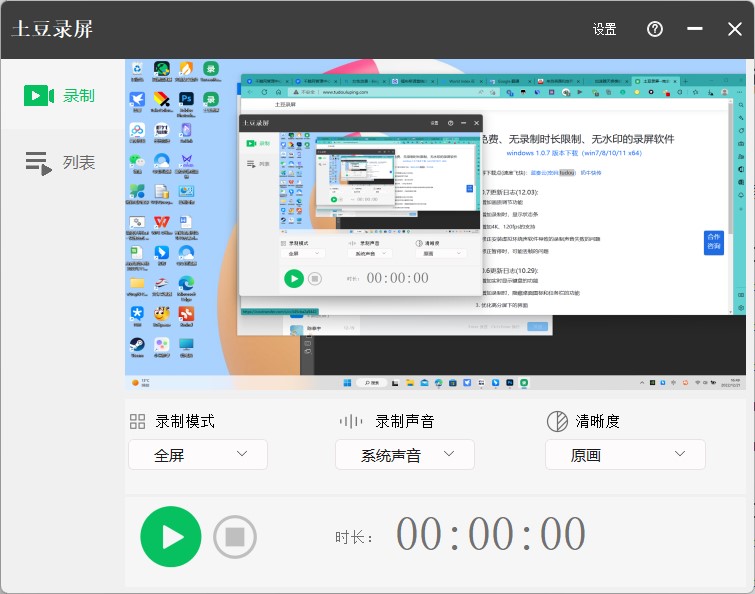Click the grid icon beside 录制模式

(137, 421)
